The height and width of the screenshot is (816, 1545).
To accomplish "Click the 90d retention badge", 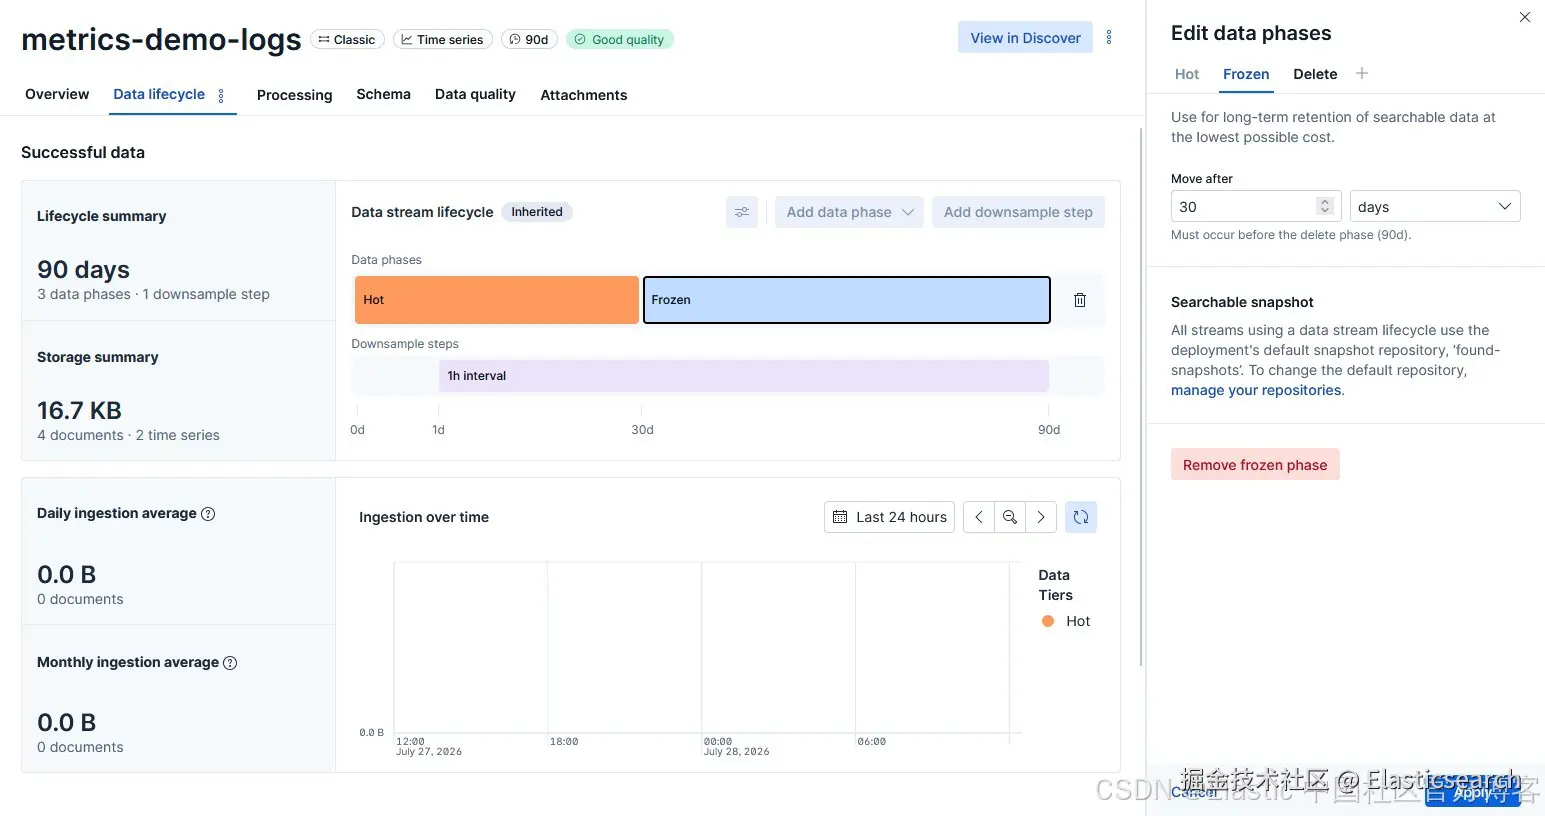I will (529, 39).
